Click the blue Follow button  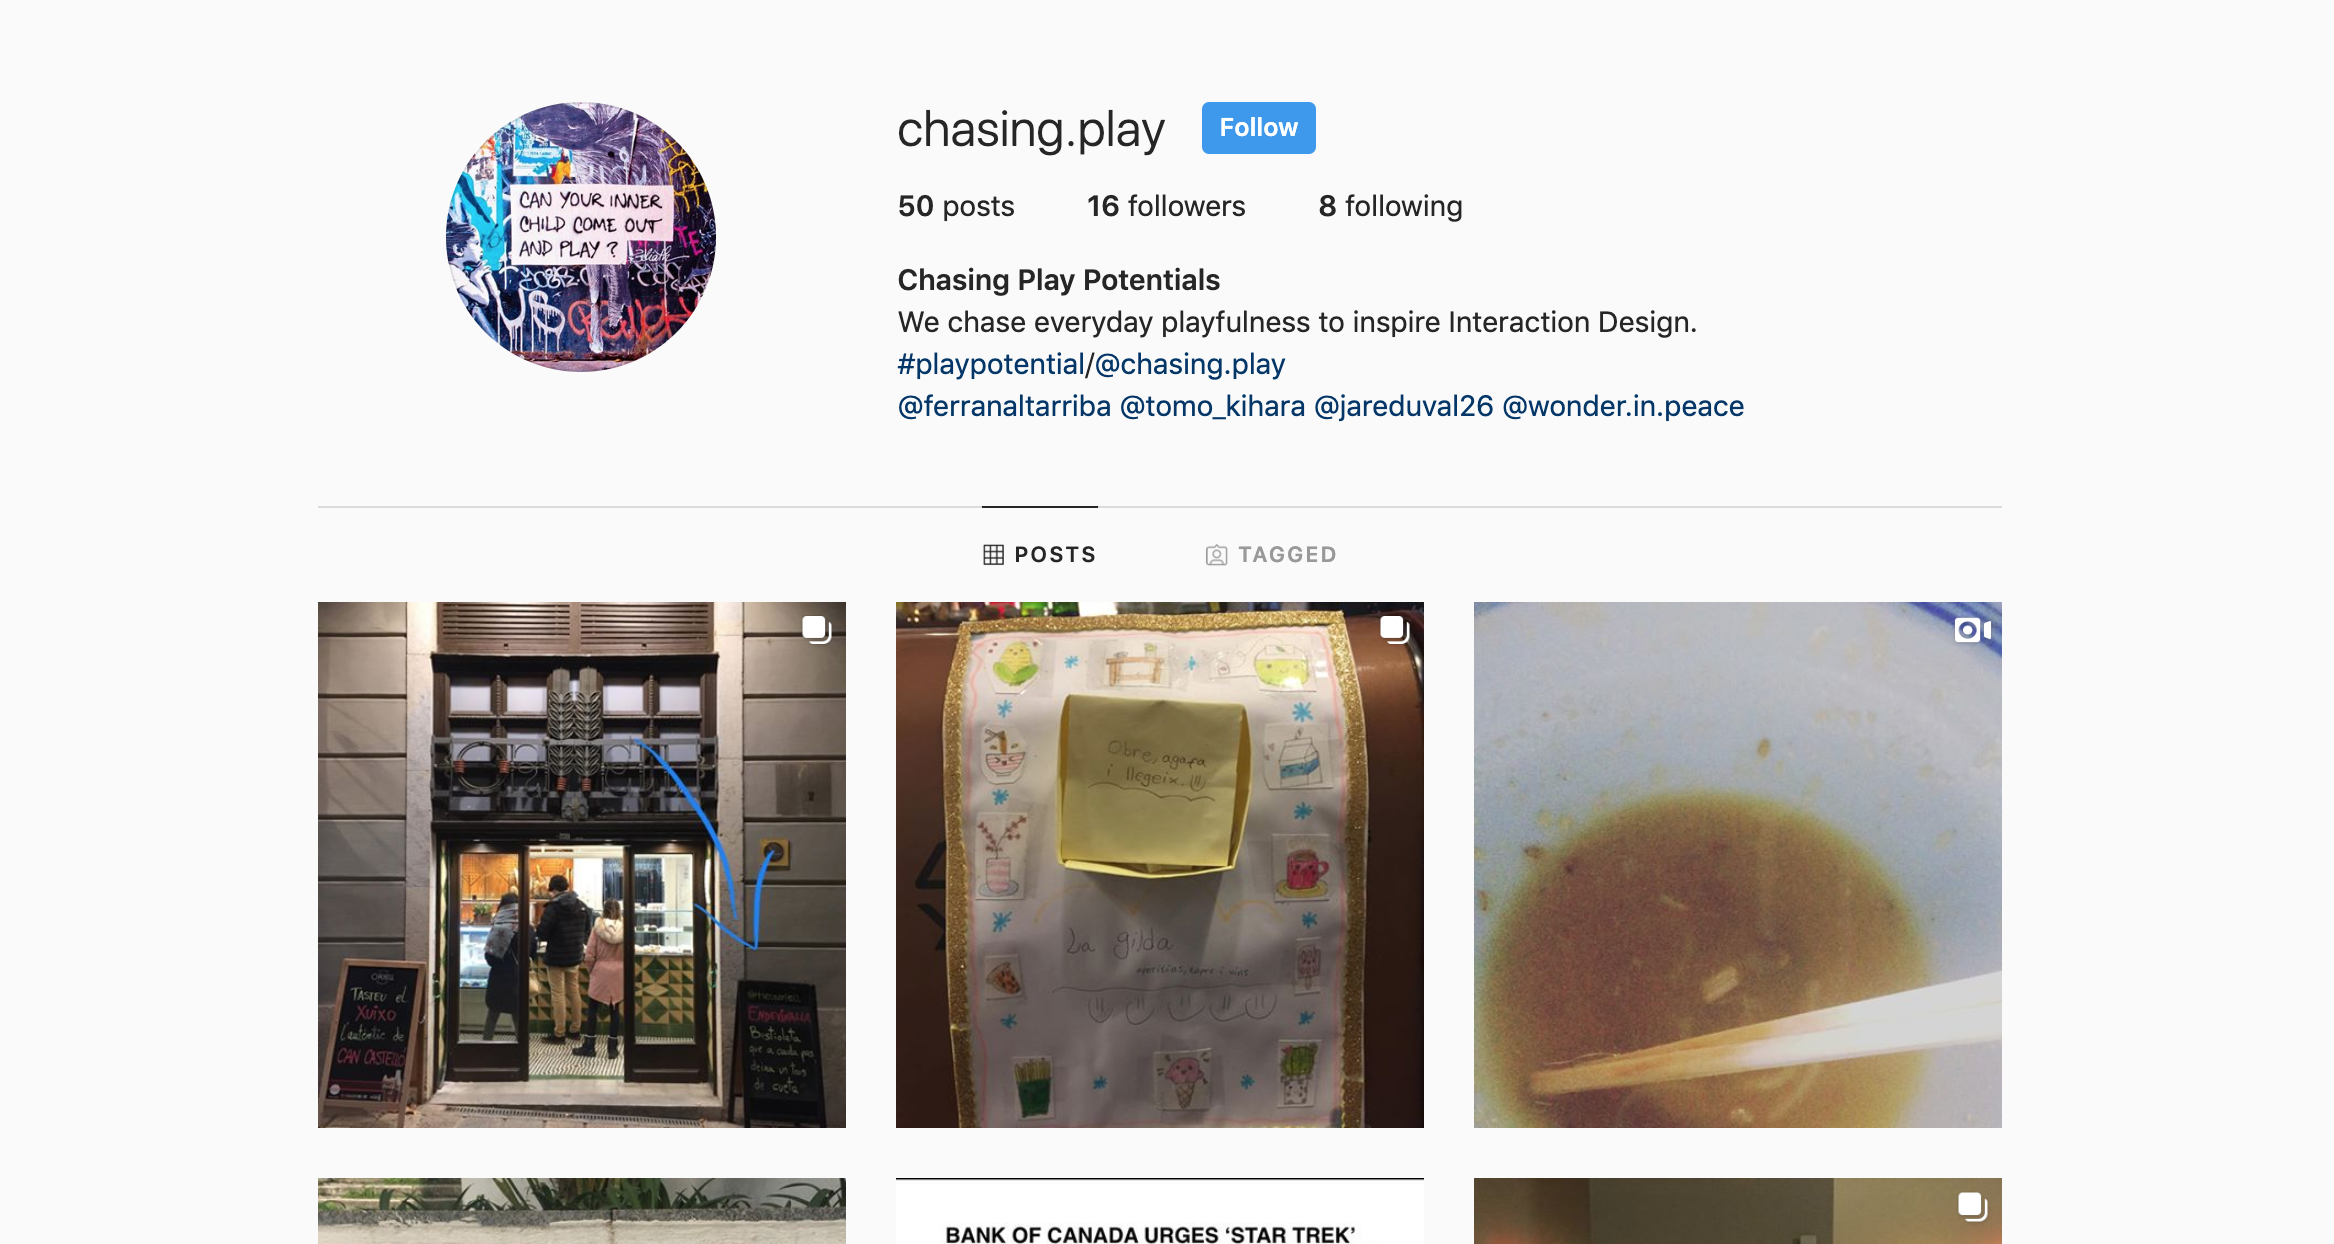click(1258, 128)
